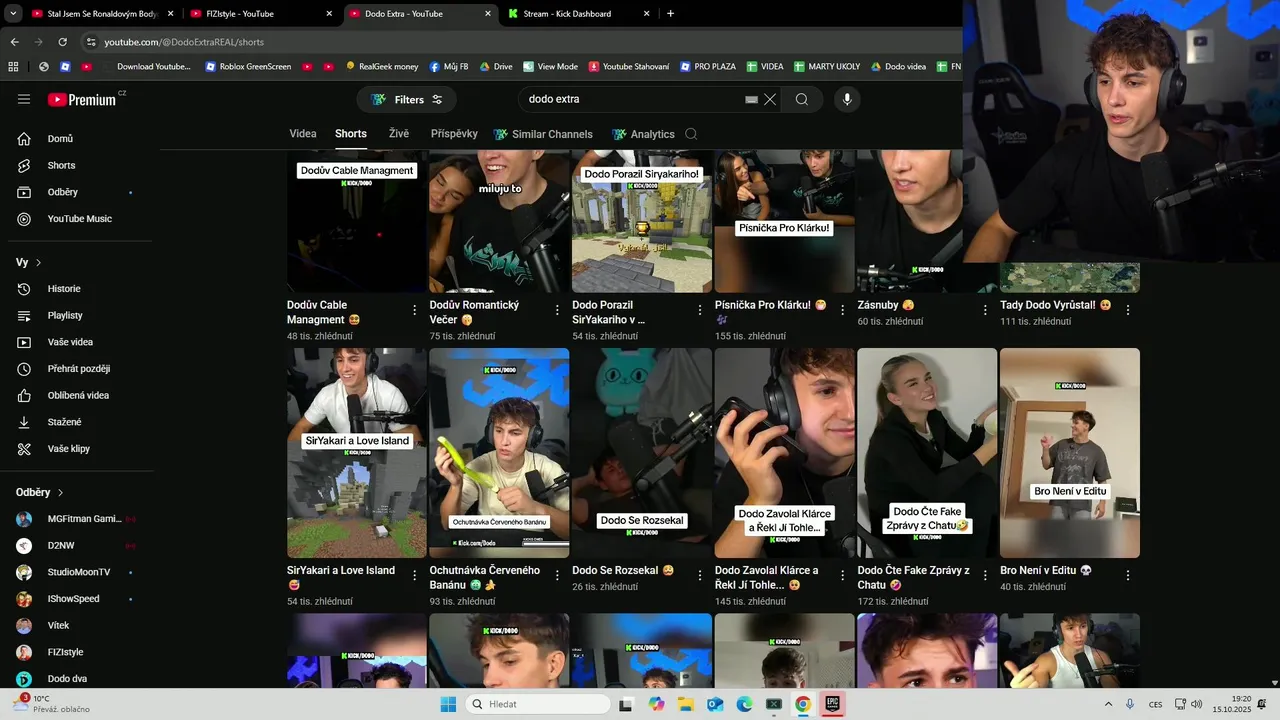Open more options for SirYakari a Love Island

415,576
